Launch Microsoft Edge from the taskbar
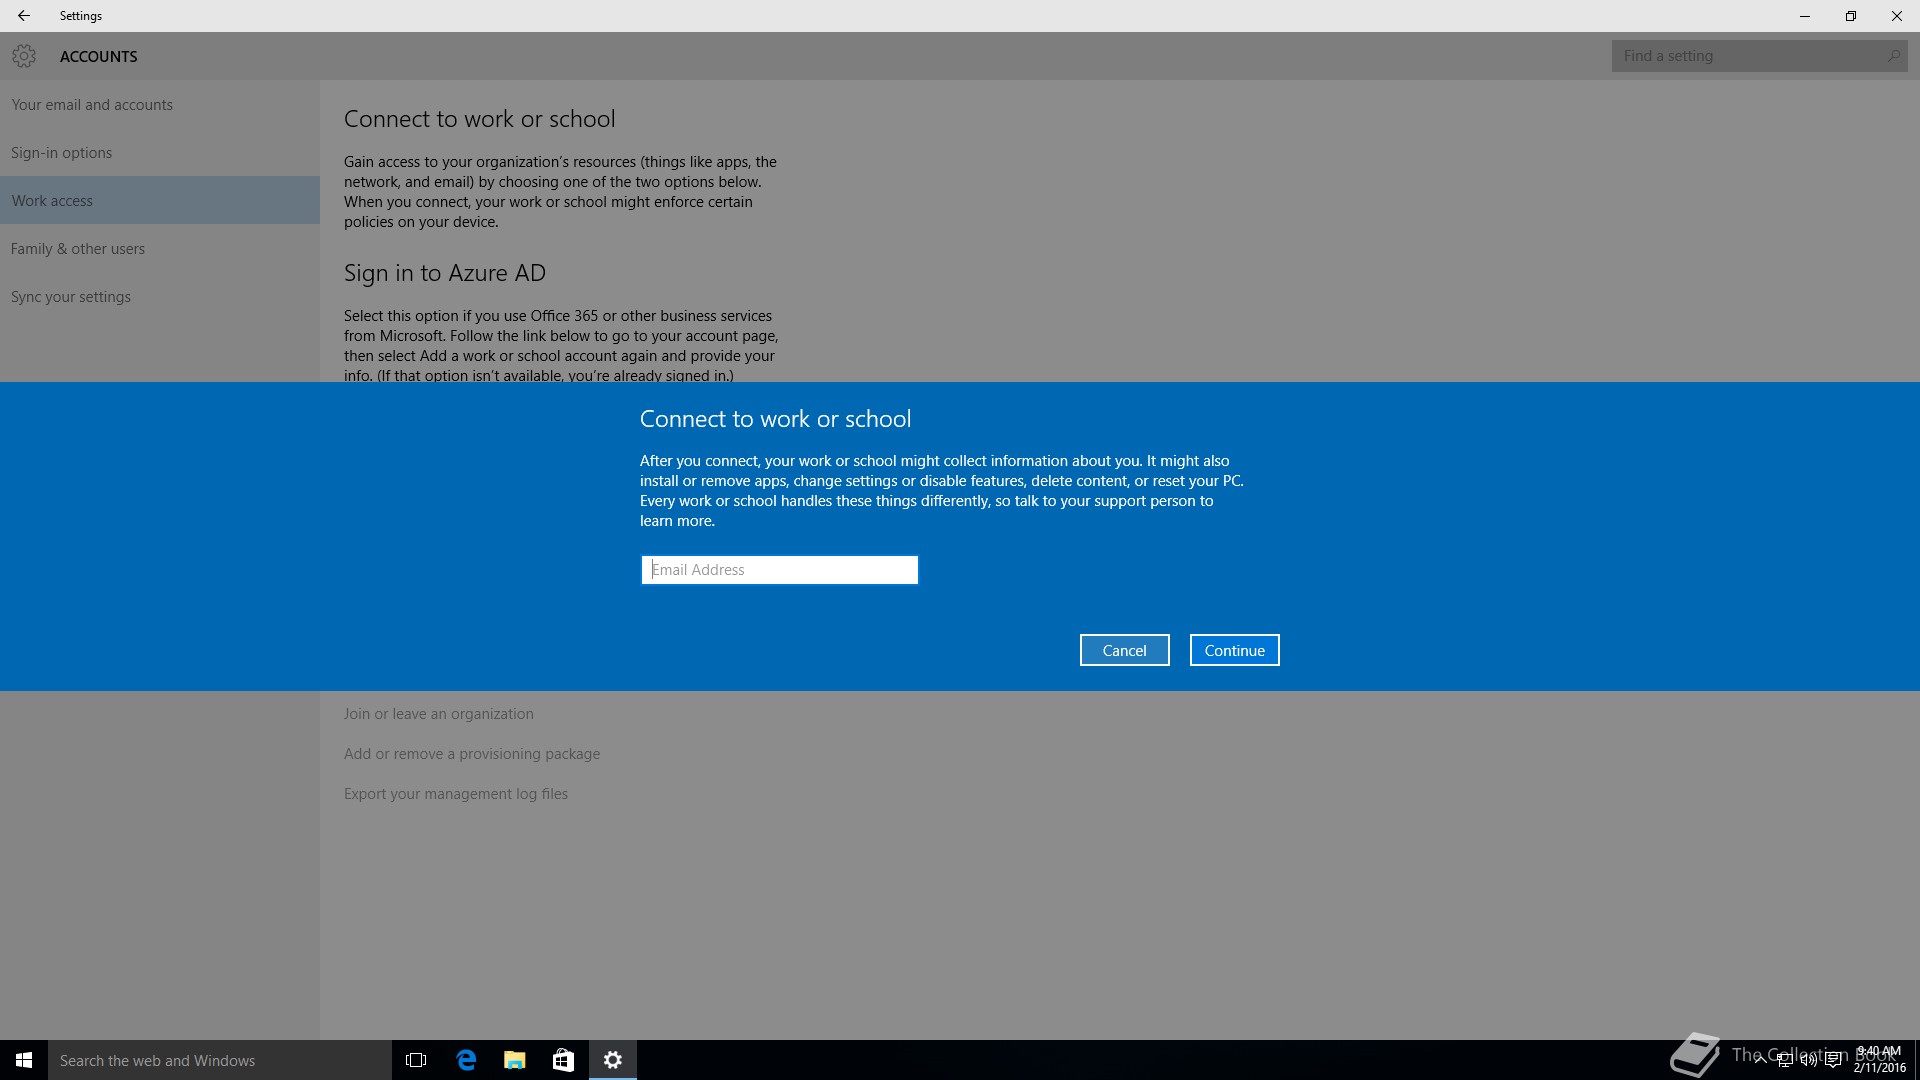The width and height of the screenshot is (1920, 1080). click(466, 1060)
